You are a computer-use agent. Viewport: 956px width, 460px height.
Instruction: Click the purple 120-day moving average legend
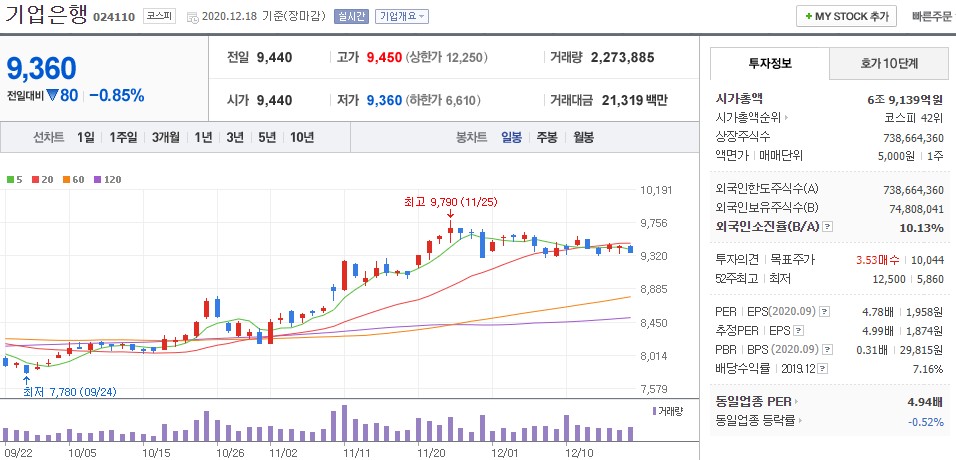tap(107, 179)
